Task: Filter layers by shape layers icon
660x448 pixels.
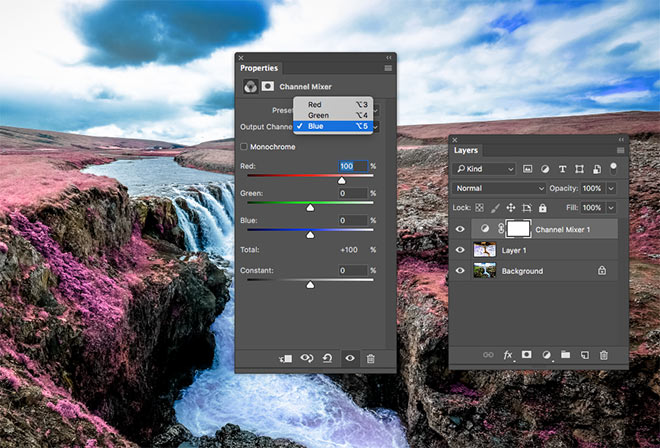Action: pos(580,169)
